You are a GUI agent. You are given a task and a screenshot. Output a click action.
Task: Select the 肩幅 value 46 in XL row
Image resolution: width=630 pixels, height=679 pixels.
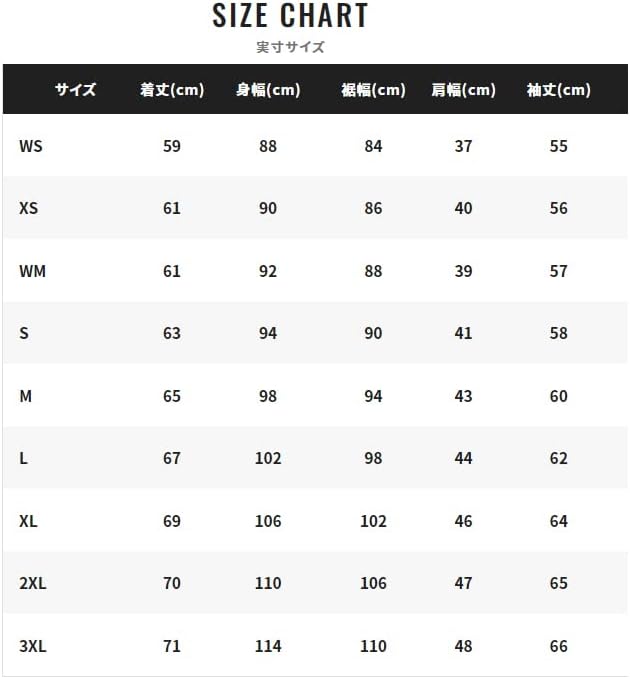point(463,521)
